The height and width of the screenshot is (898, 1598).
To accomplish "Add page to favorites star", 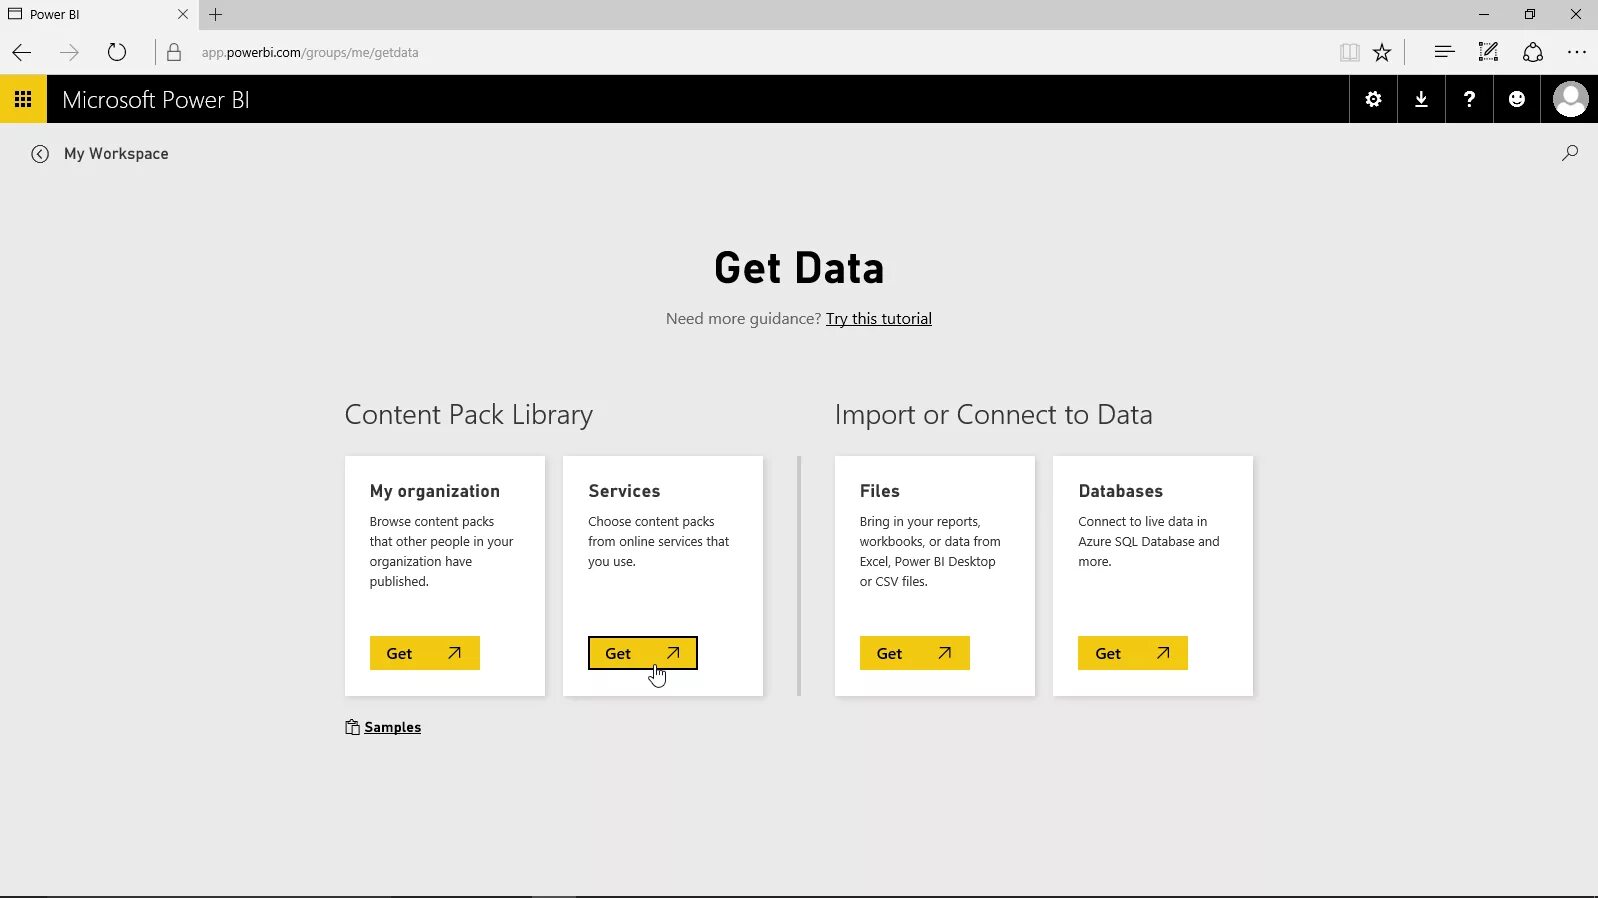I will point(1382,52).
